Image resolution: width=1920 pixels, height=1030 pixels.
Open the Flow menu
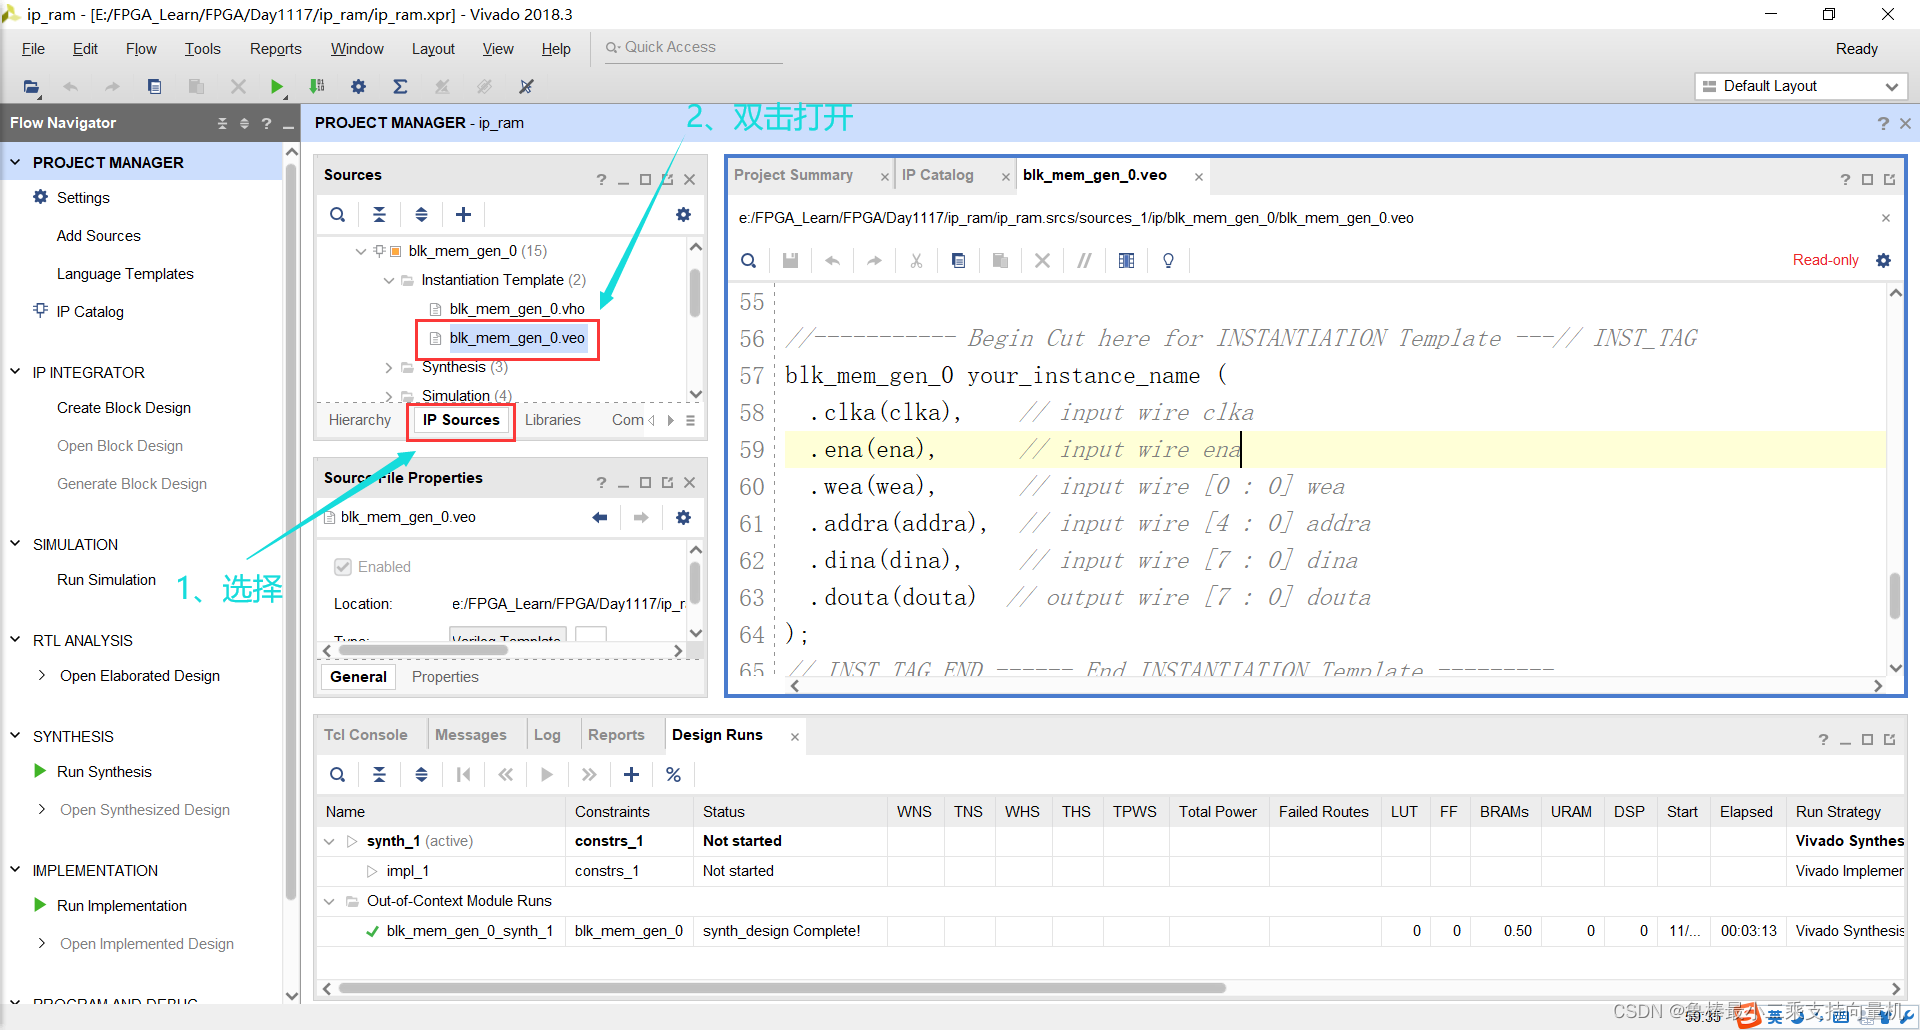(x=141, y=49)
